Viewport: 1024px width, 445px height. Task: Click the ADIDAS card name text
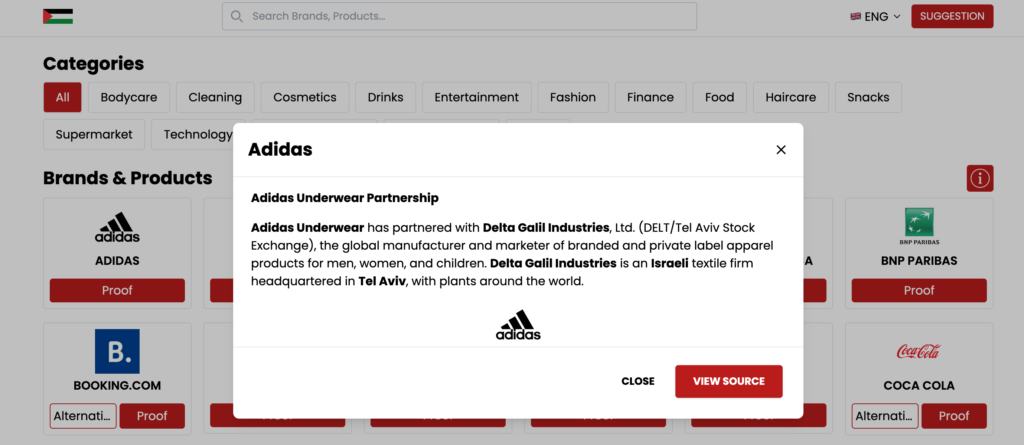(118, 261)
